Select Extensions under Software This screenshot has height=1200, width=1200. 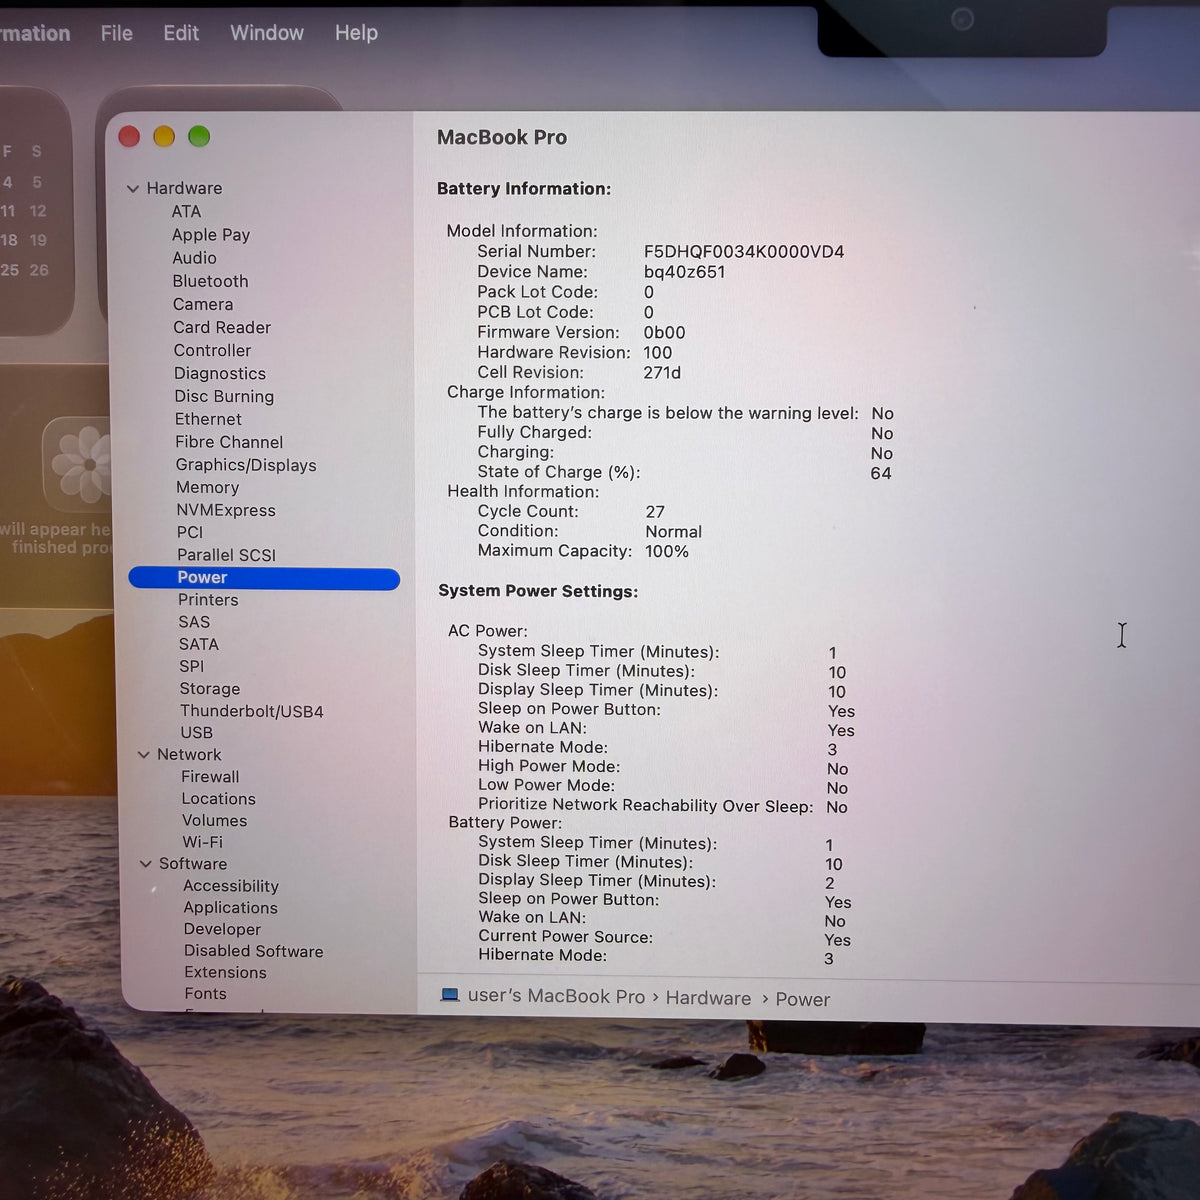click(x=225, y=972)
